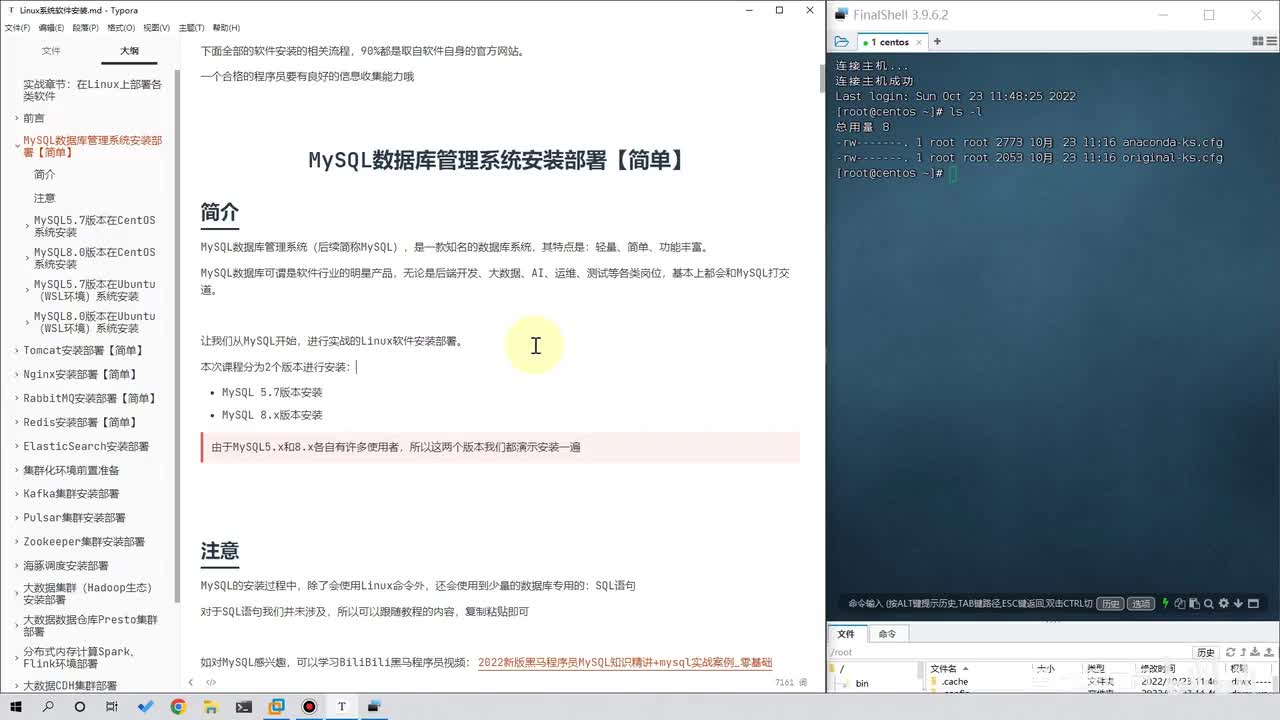The width and height of the screenshot is (1280, 720).
Task: Close the '1 centos' session tab
Action: tap(917, 42)
